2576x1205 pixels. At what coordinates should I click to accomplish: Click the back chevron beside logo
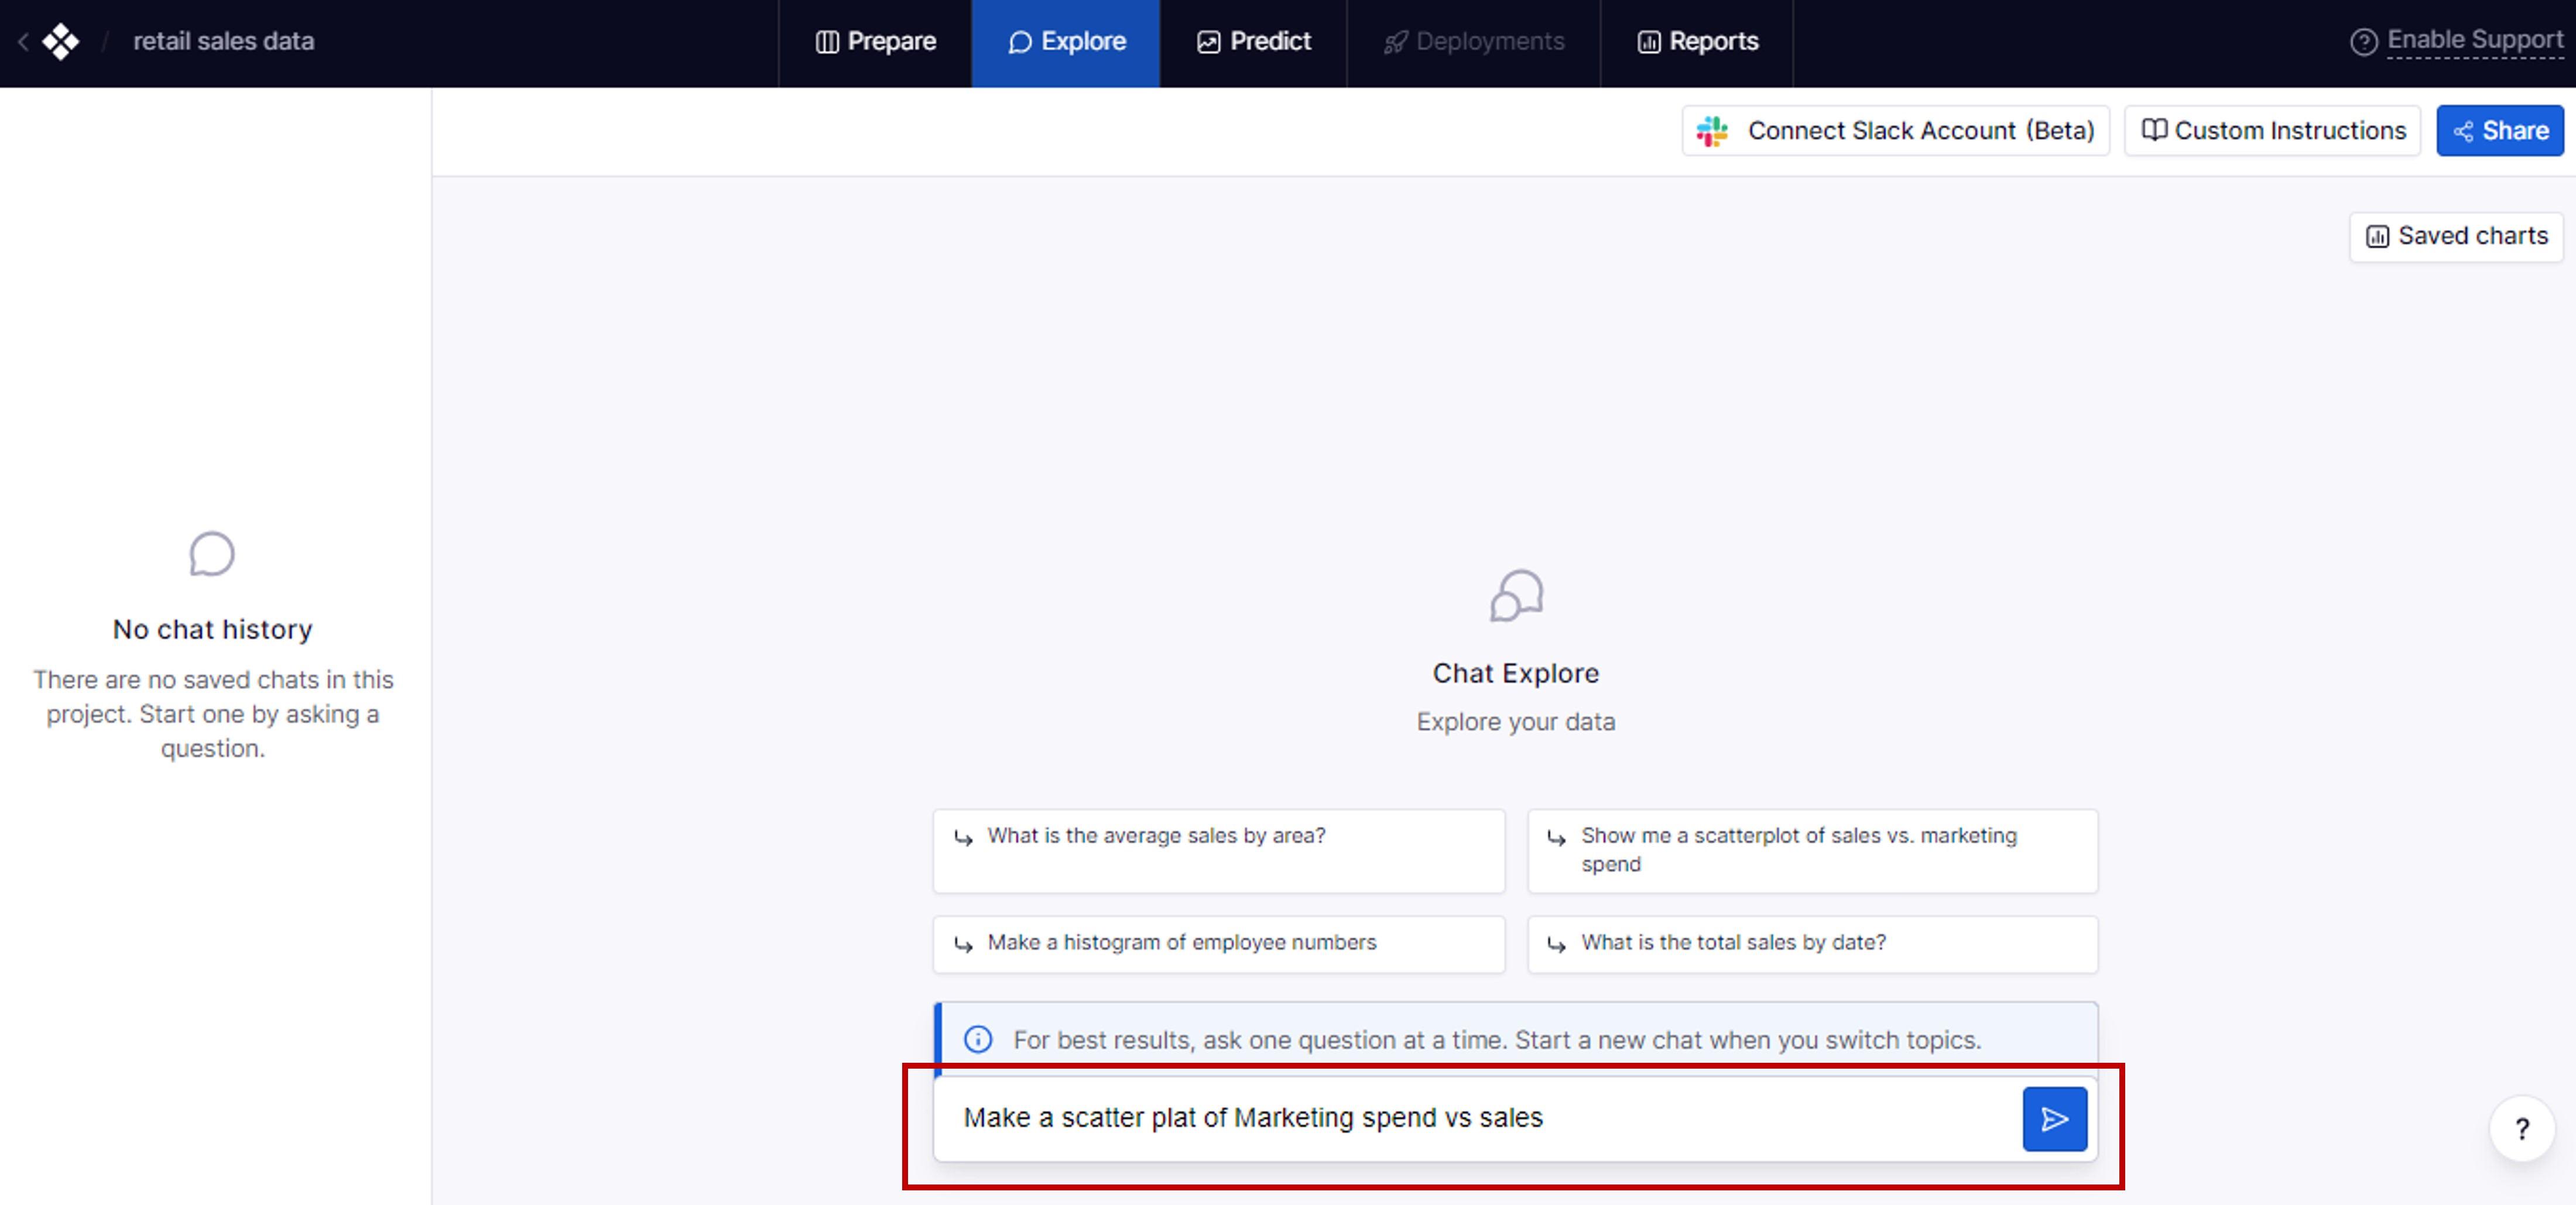coord(23,41)
